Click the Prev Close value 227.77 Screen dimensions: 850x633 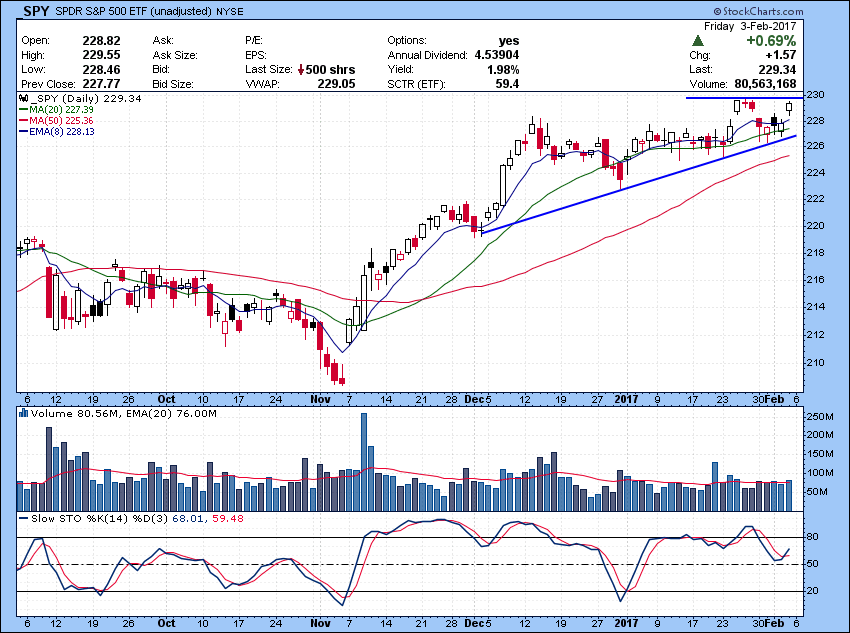101,84
